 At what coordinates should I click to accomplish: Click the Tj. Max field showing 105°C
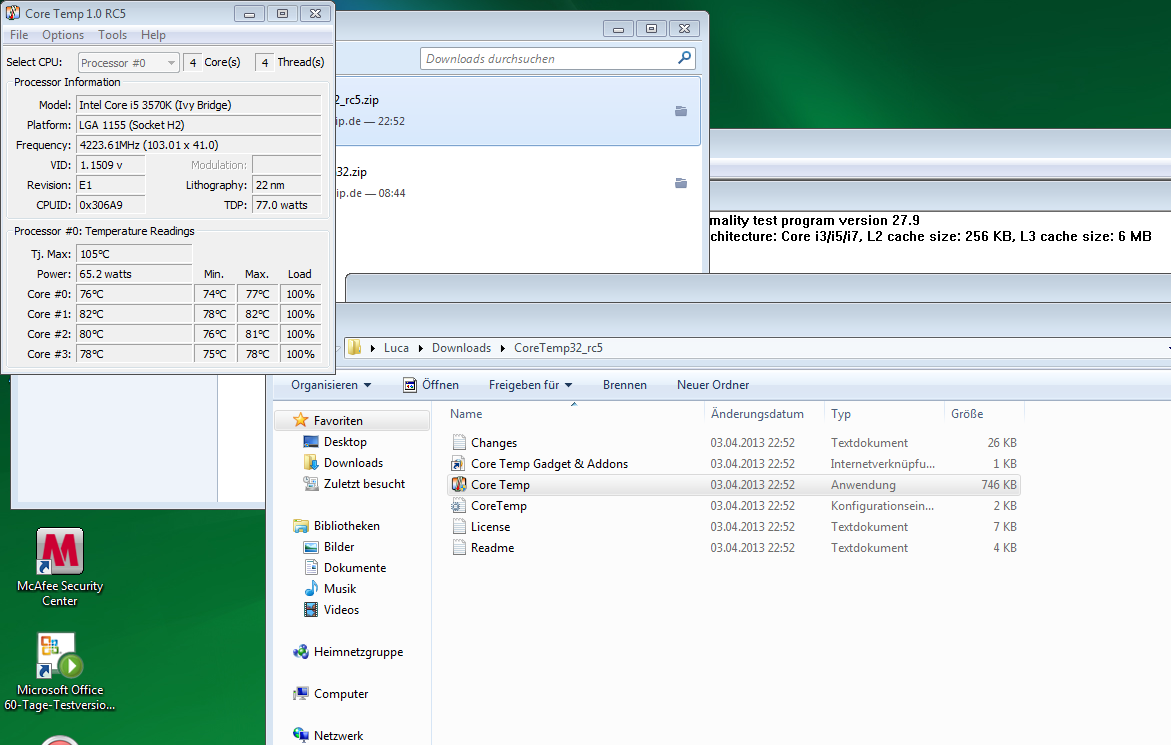click(134, 254)
